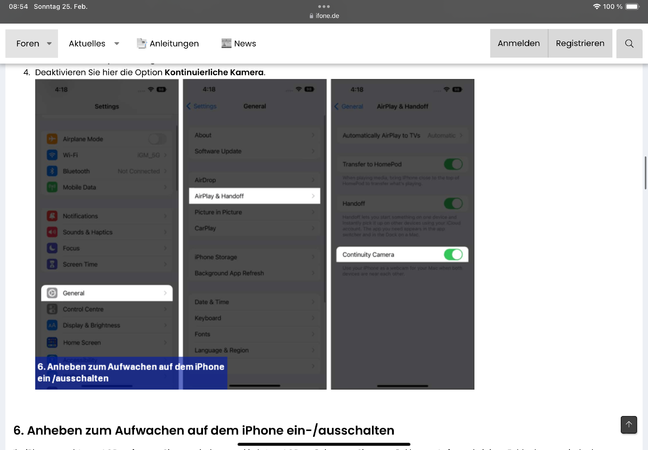
Task: Open the Aktuelles menu
Action: click(87, 43)
